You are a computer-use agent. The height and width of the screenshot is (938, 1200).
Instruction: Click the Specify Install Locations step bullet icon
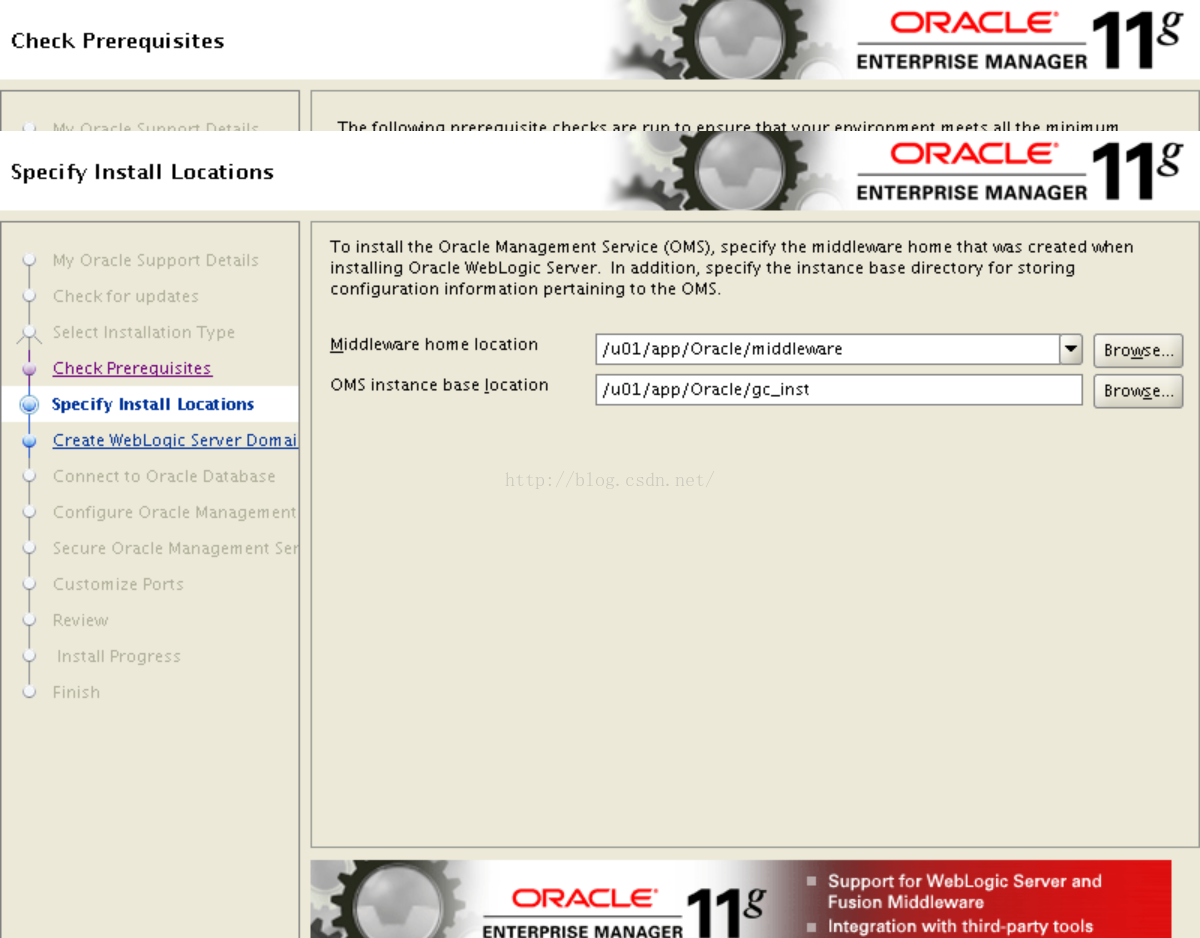[x=30, y=404]
